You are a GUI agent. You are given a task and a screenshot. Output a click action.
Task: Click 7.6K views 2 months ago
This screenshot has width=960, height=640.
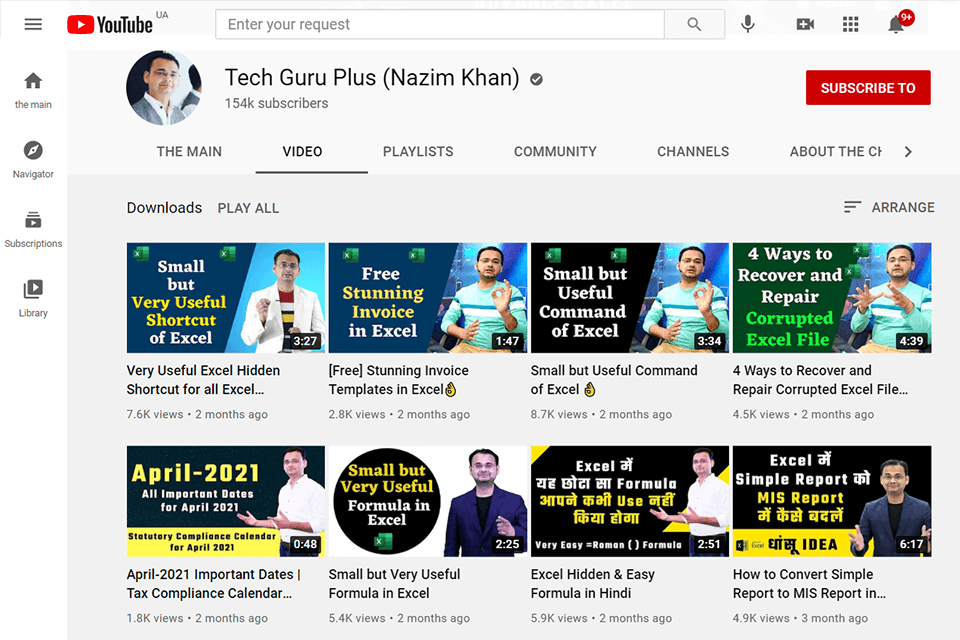(x=197, y=414)
